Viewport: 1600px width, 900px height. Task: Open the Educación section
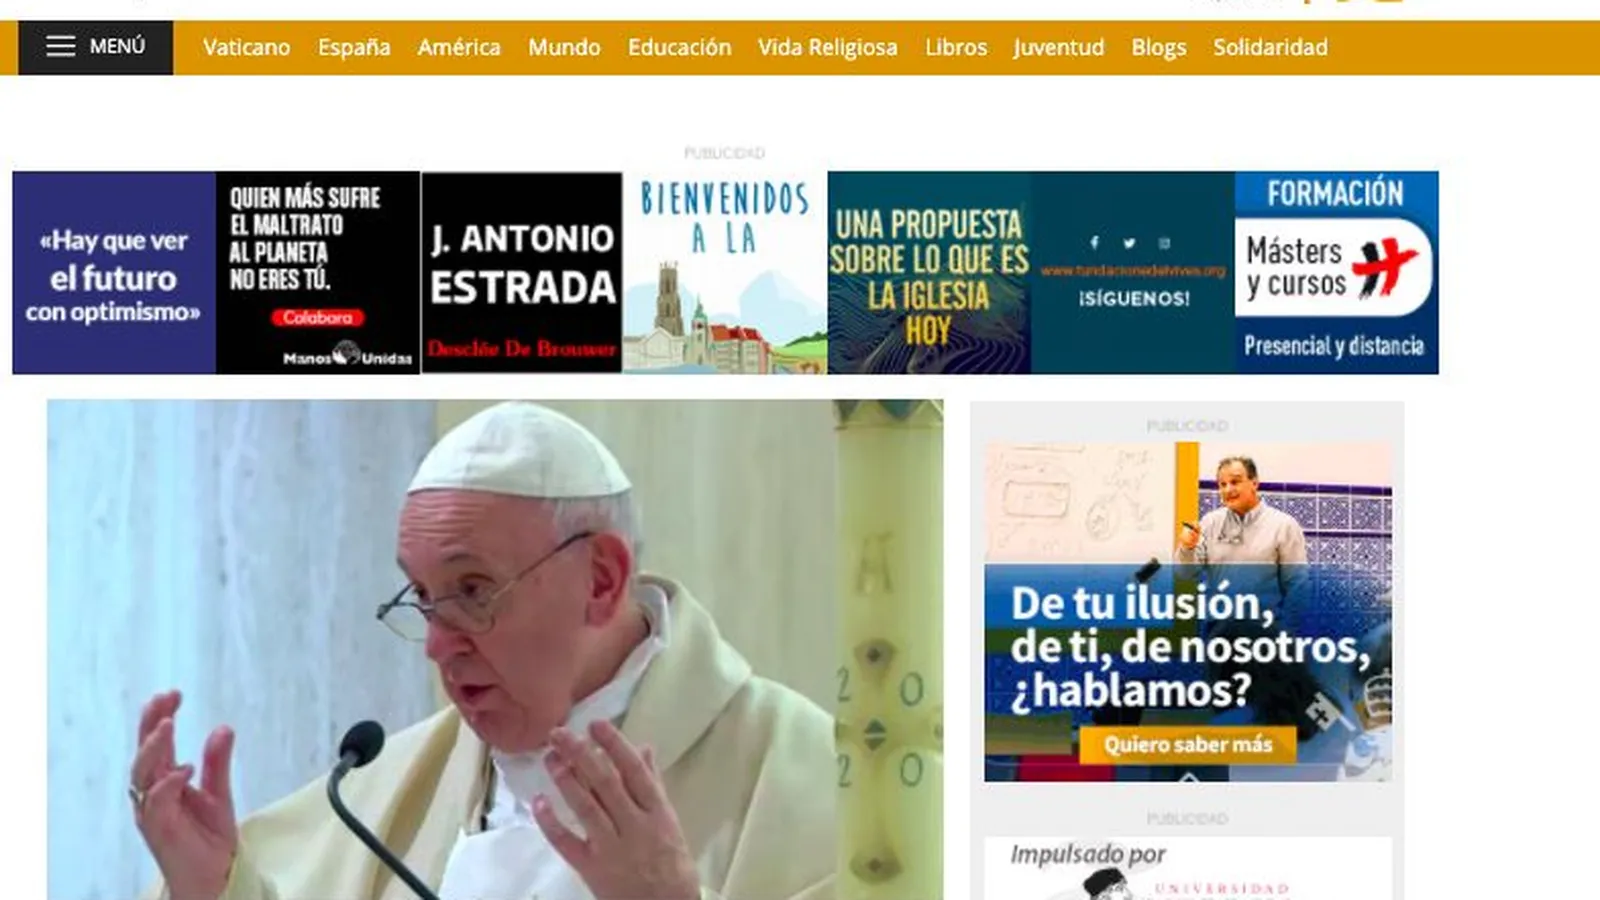(679, 48)
